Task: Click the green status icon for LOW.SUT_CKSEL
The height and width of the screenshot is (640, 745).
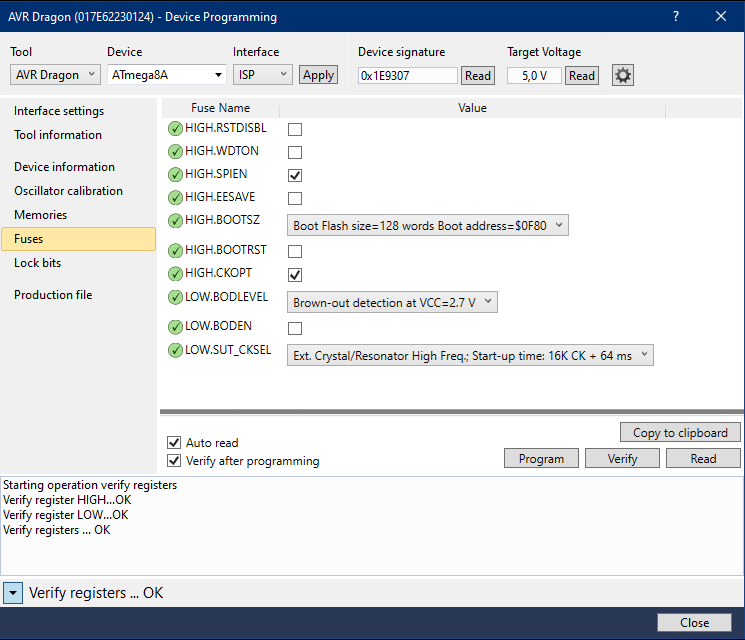Action: point(175,351)
